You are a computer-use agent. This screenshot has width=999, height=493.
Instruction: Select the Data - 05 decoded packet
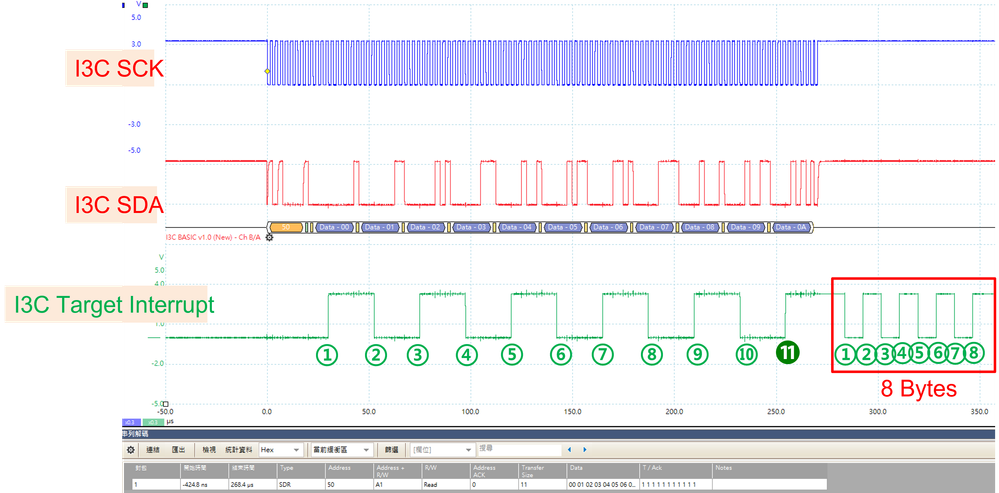[564, 227]
